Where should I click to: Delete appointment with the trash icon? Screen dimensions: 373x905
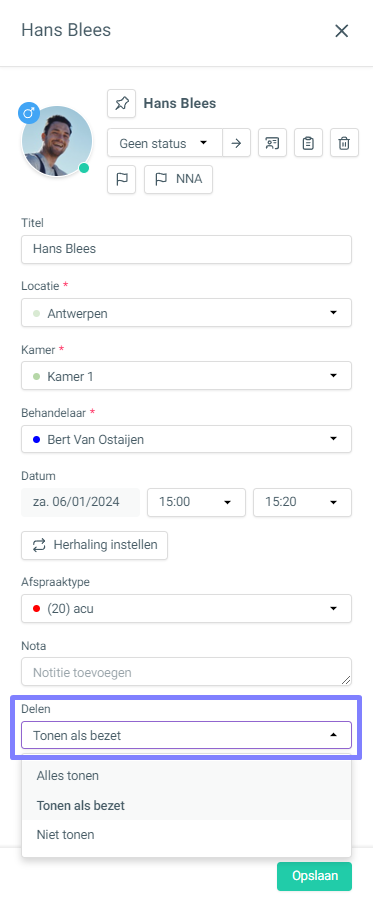pos(345,143)
